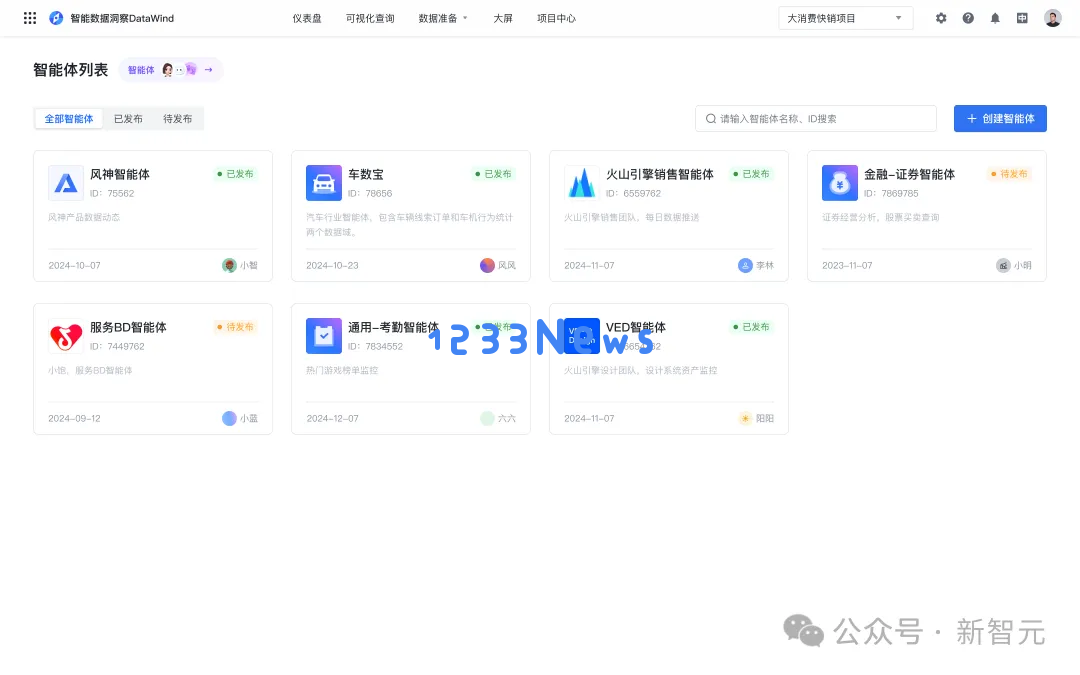
Task: Open the settings gear icon
Action: pos(941,18)
